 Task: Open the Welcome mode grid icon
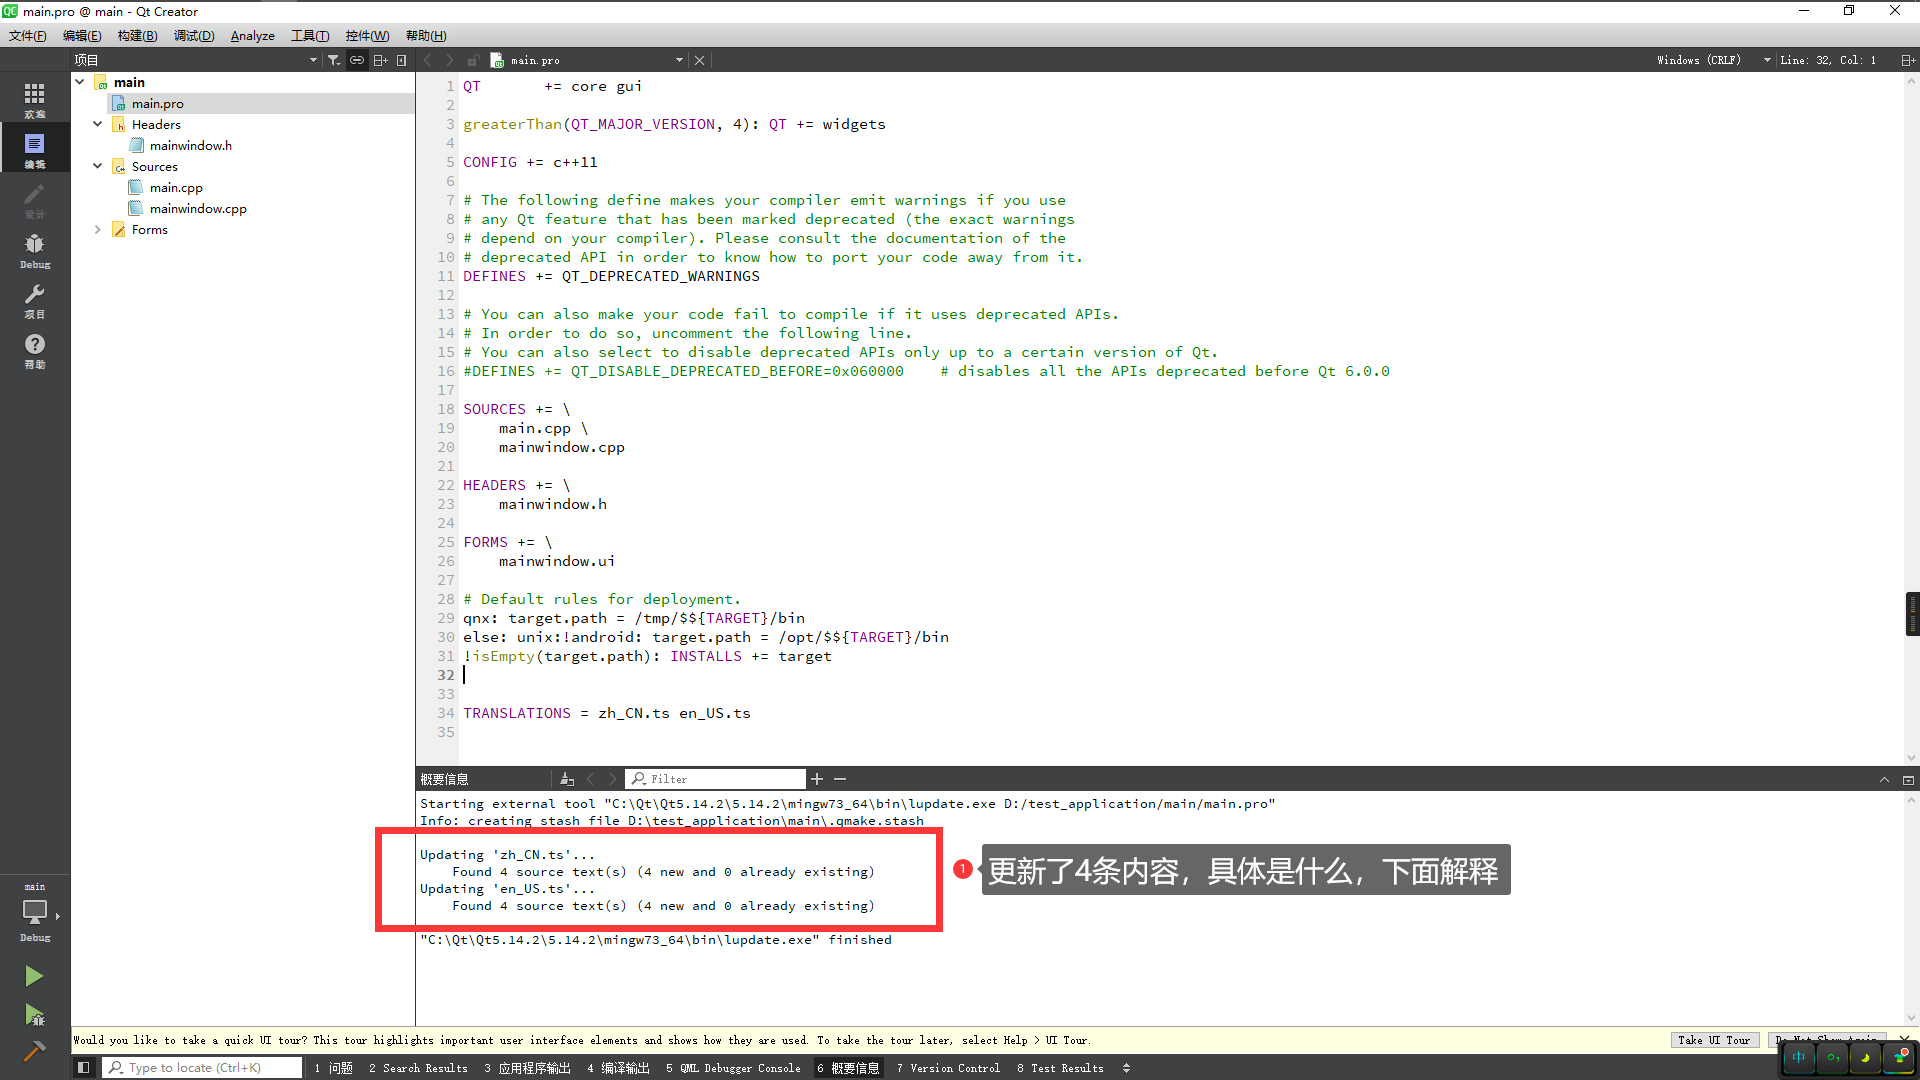[x=35, y=99]
